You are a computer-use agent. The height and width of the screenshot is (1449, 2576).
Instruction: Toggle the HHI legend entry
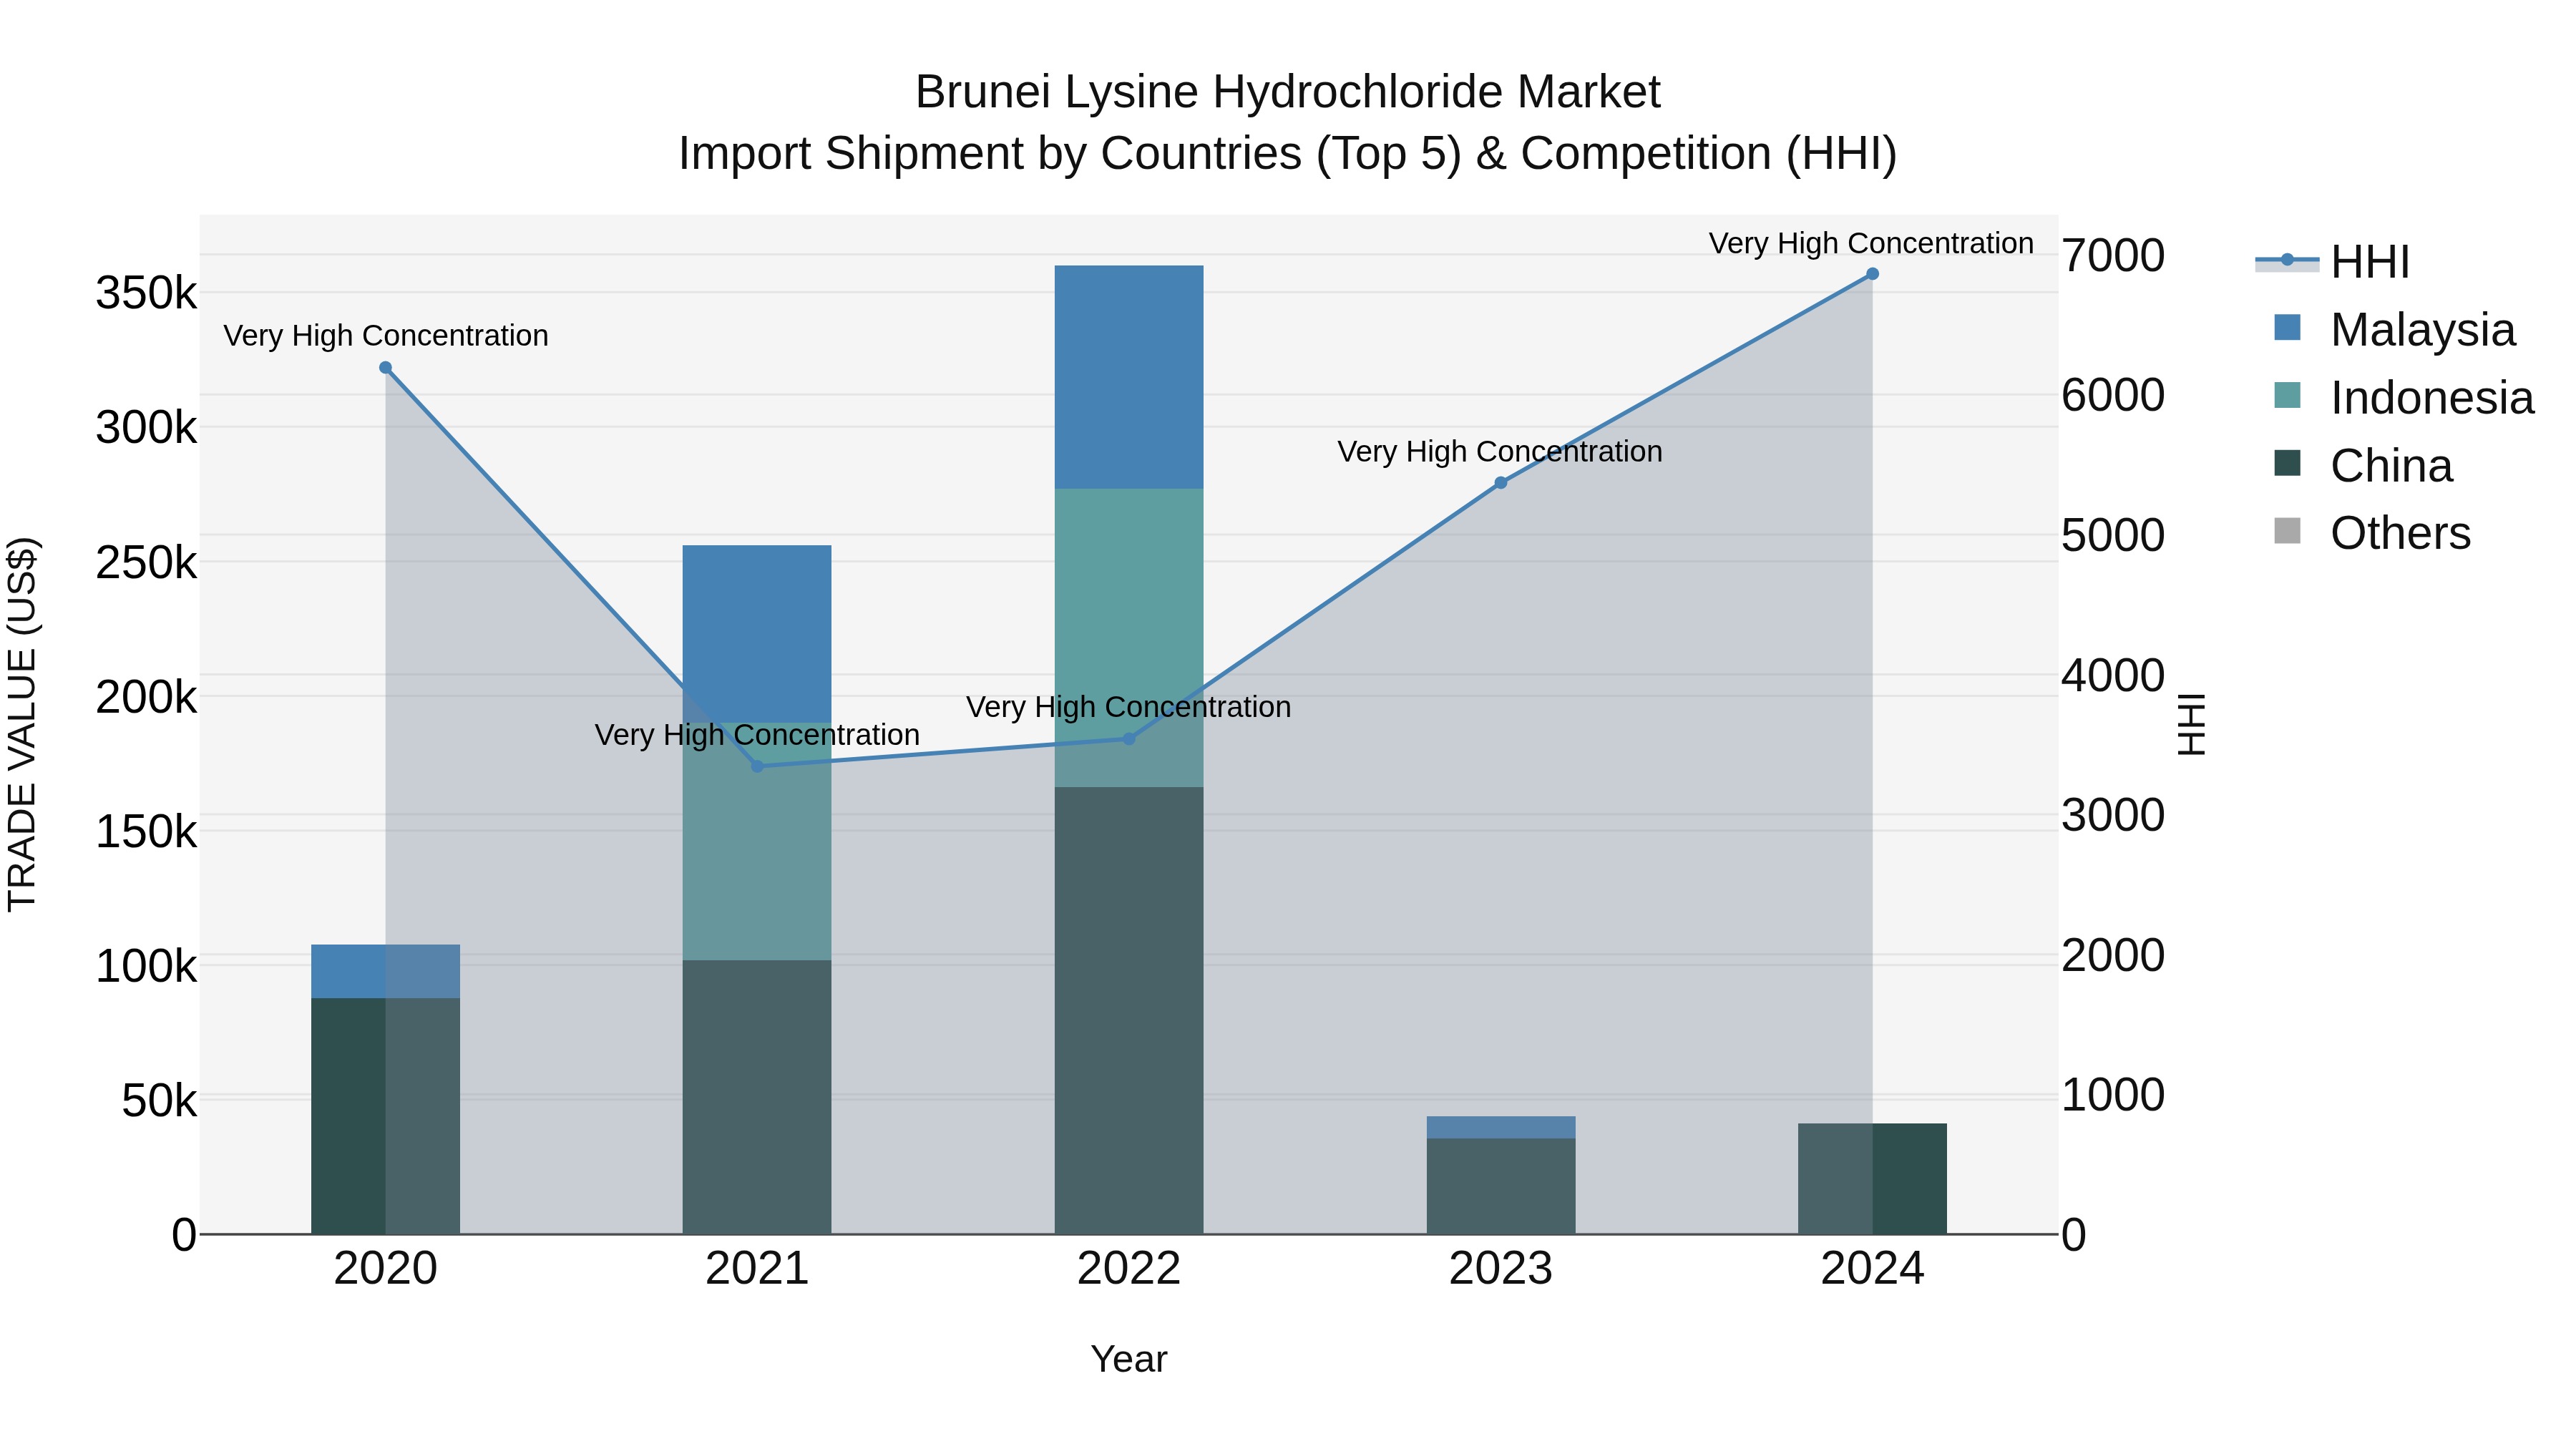click(x=2335, y=262)
